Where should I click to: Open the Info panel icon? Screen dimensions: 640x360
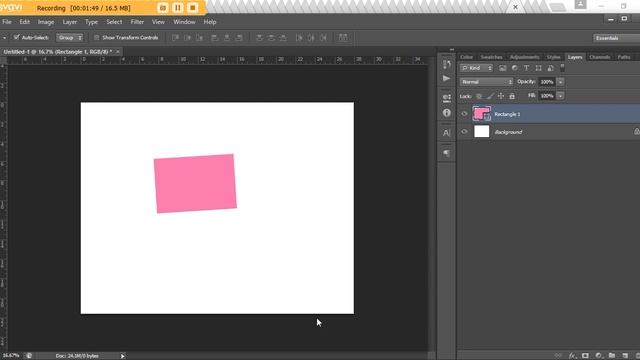point(447,113)
